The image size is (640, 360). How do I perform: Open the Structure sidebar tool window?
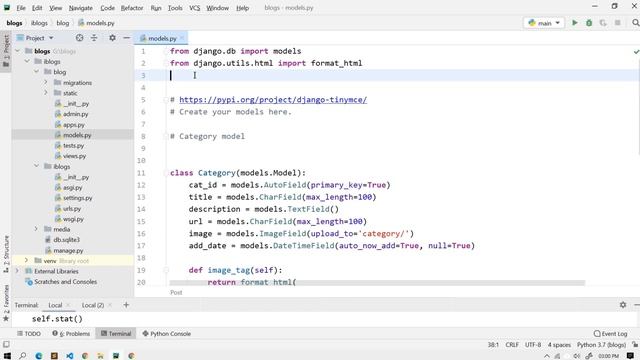coord(6,254)
